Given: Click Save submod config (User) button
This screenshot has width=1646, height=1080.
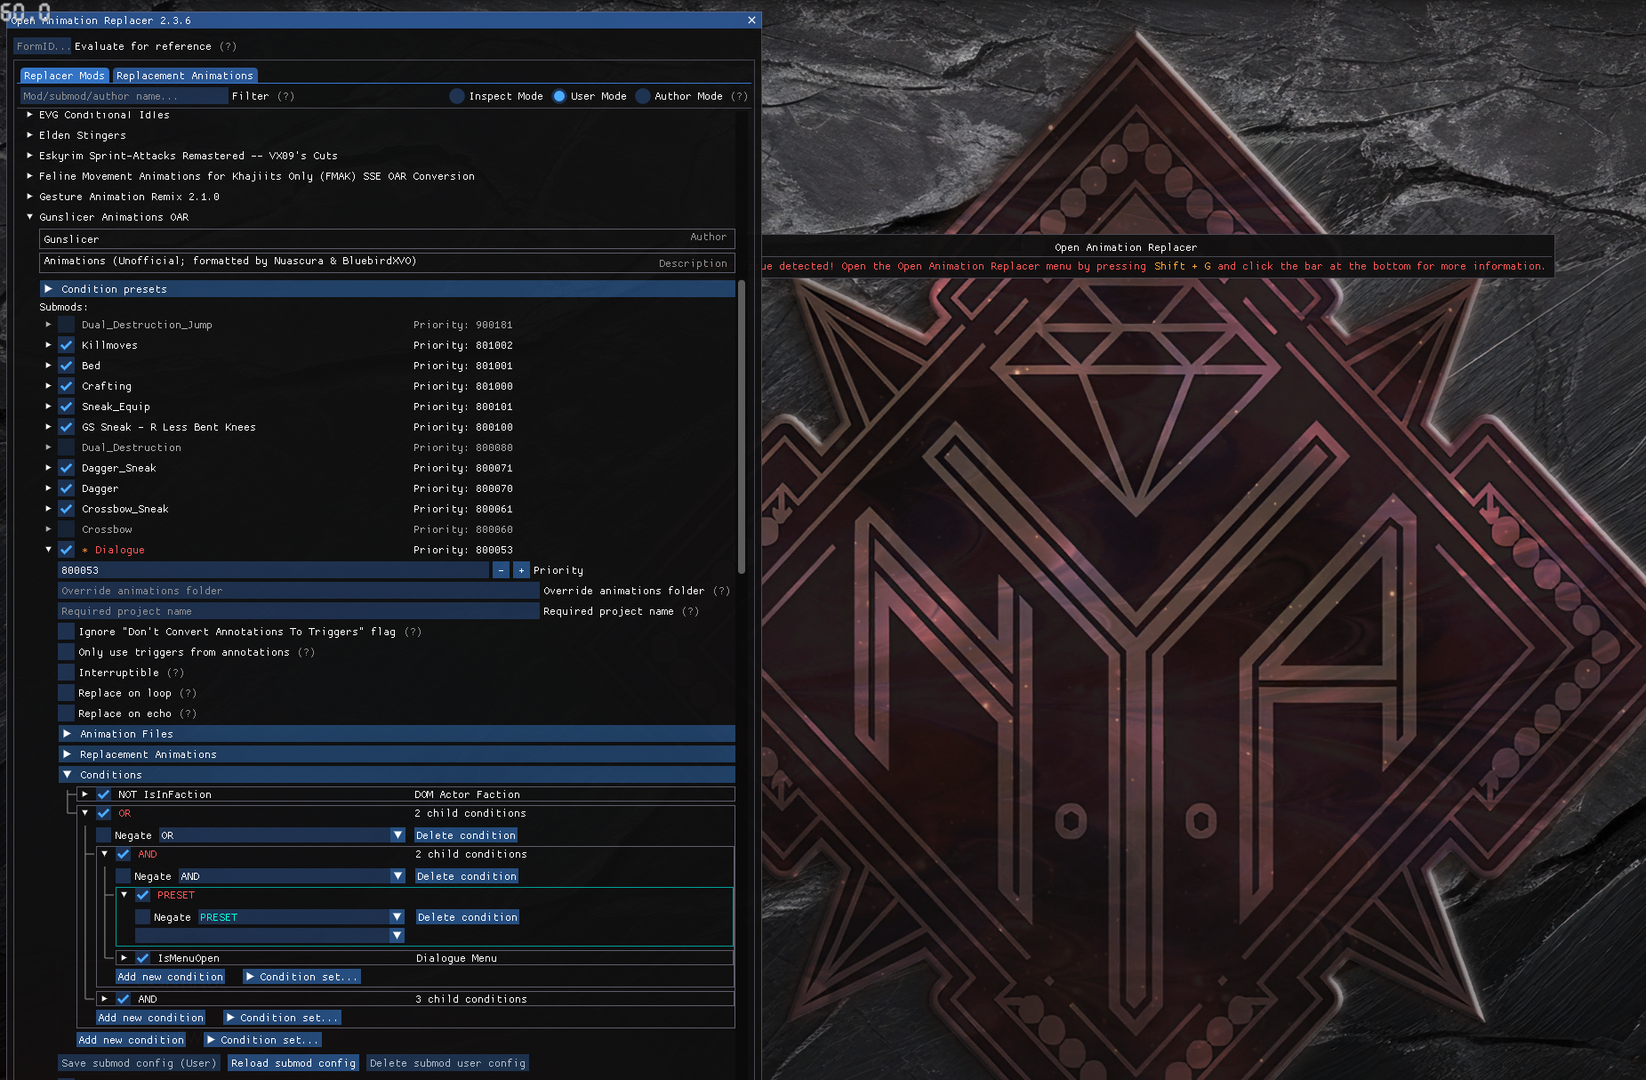Looking at the screenshot, I should pos(139,1063).
